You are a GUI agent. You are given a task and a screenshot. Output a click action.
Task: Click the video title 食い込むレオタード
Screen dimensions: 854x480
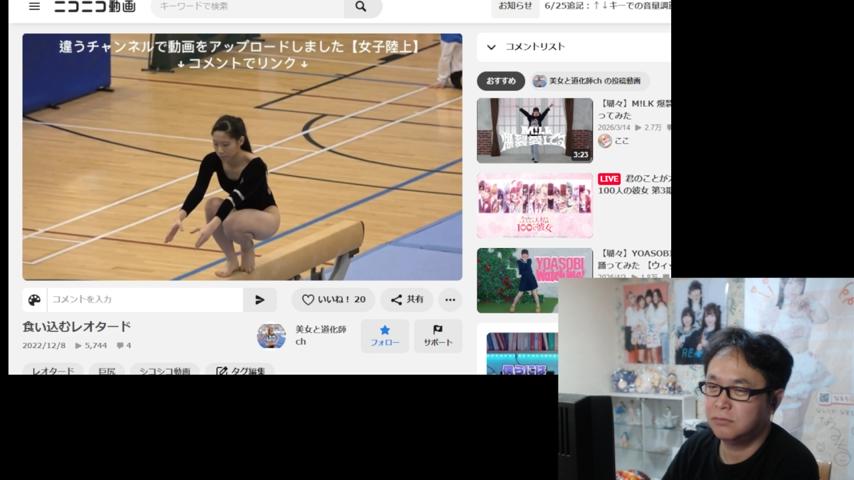77,327
